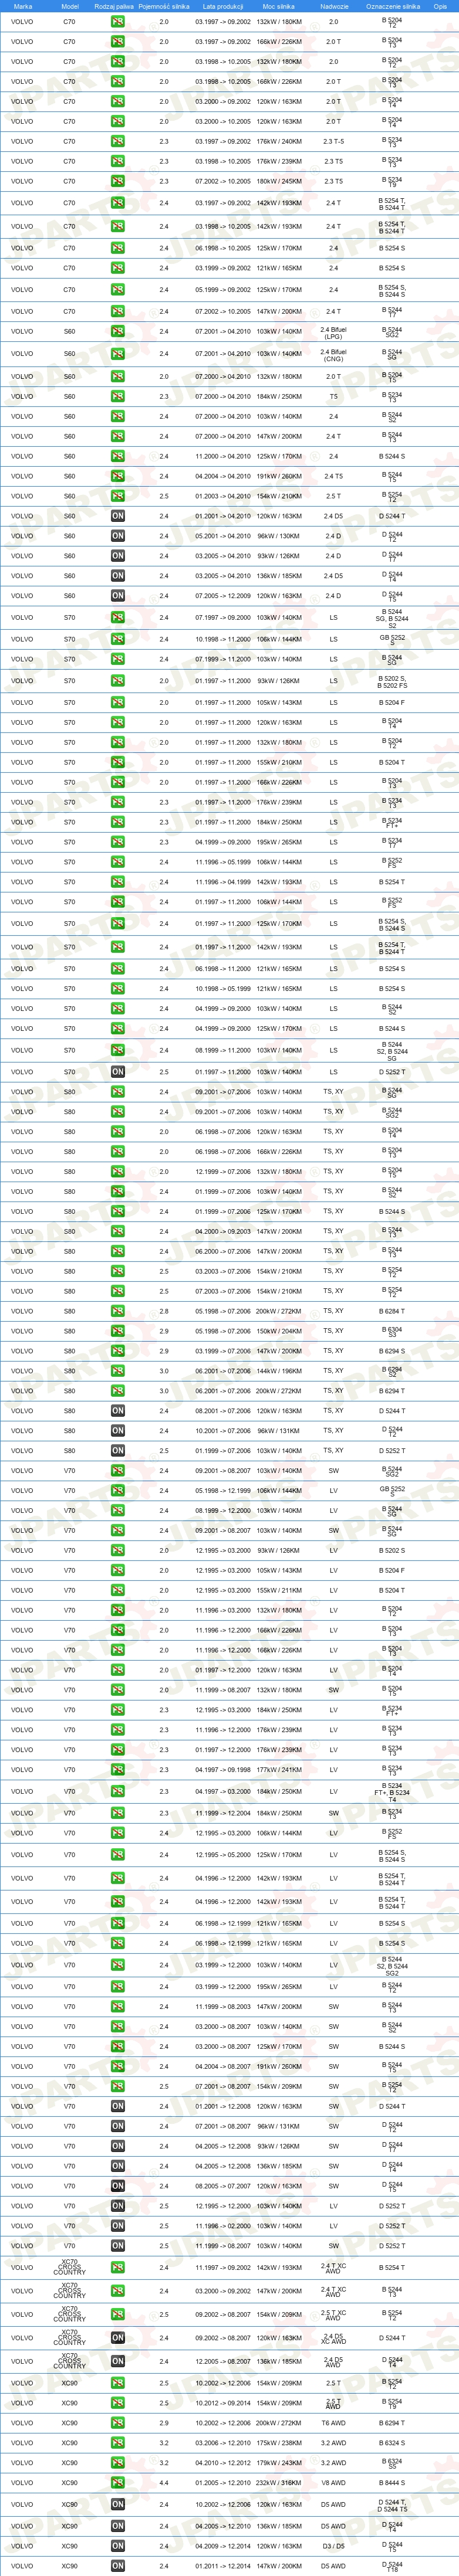This screenshot has height=2576, width=459.
Task: Click the Oznaczenie silnika column header
Action: click(x=393, y=6)
